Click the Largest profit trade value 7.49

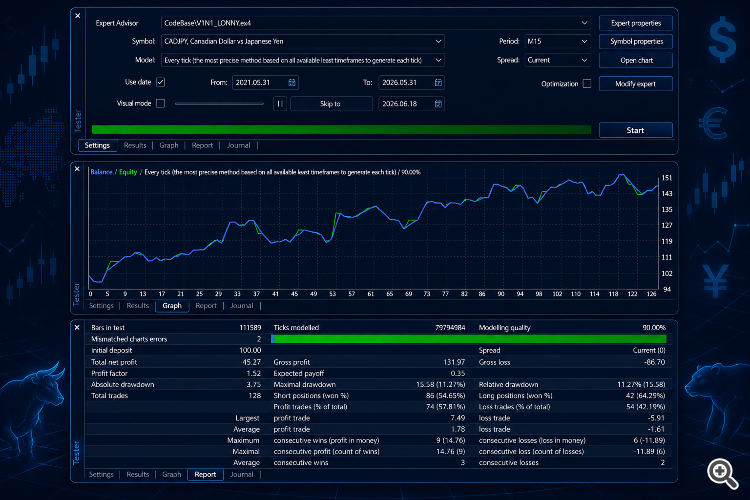458,418
